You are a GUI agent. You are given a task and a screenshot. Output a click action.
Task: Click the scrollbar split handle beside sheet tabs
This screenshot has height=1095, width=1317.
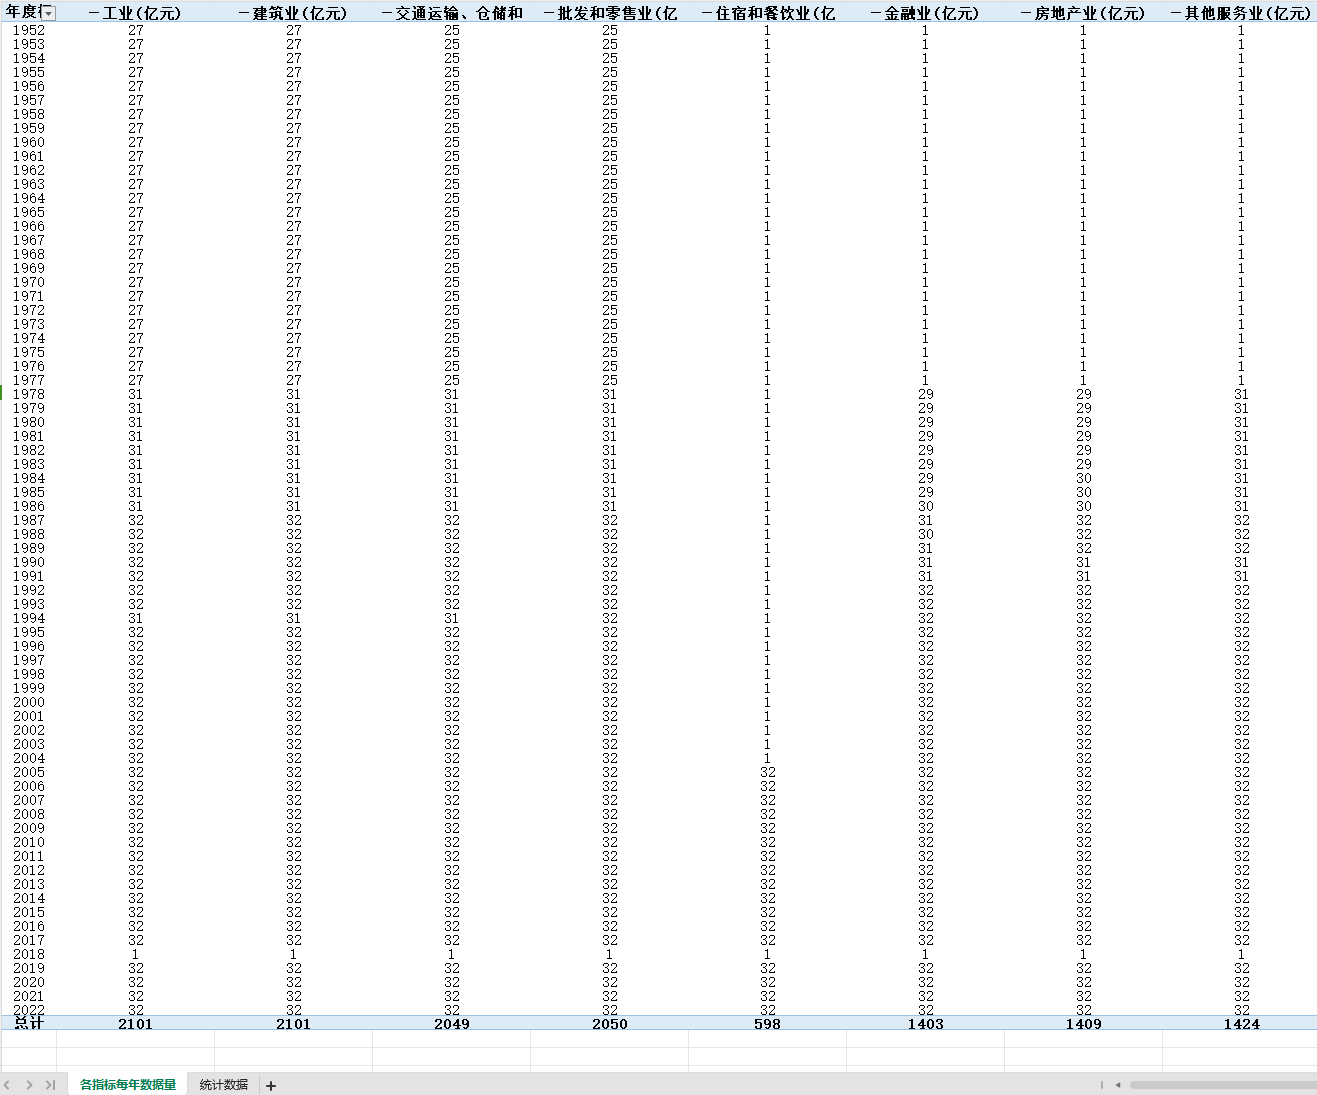point(1102,1085)
